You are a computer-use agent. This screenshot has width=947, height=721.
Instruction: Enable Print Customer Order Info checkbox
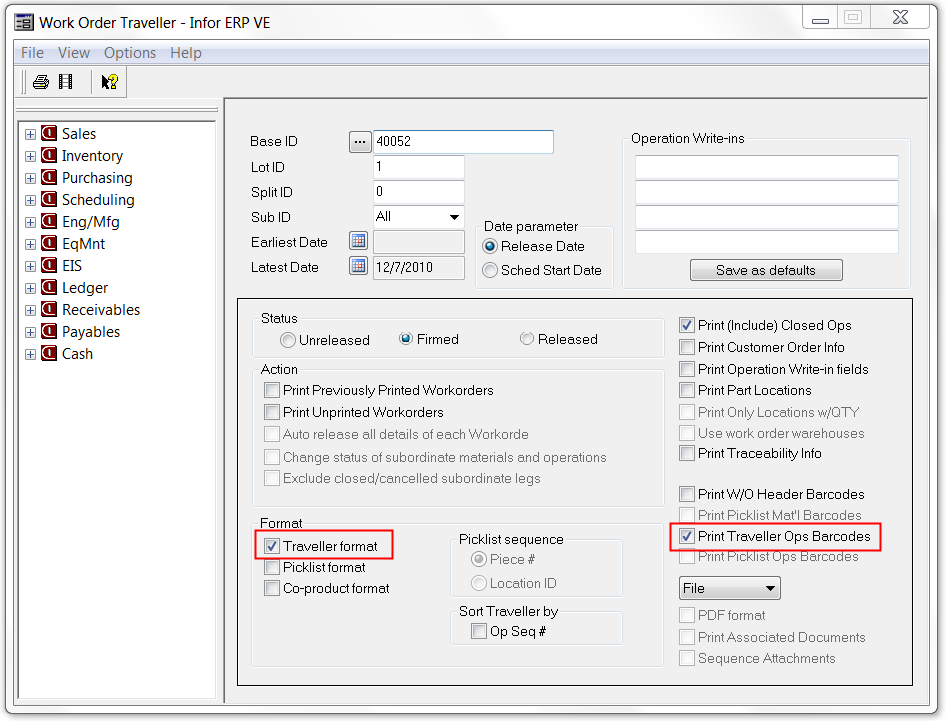[687, 347]
